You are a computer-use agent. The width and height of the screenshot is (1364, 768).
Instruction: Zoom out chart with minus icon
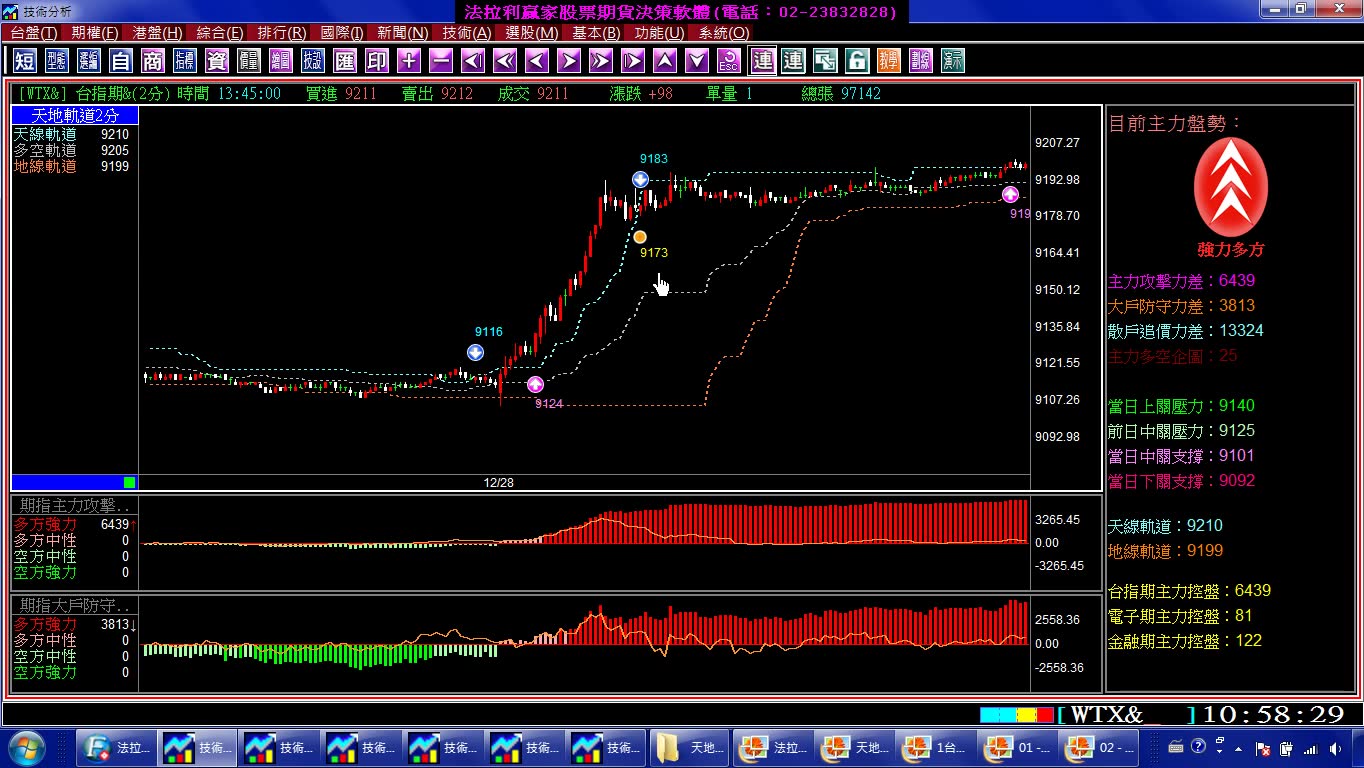coord(441,61)
